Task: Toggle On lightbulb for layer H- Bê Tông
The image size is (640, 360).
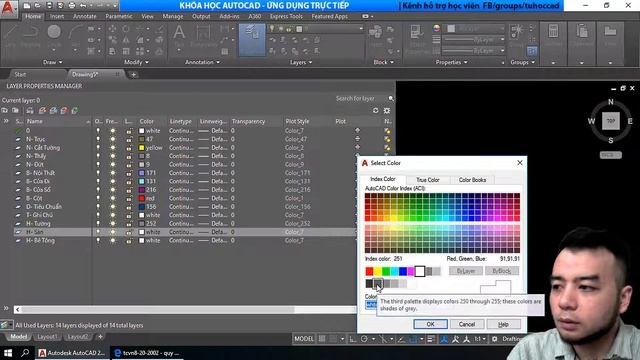Action: point(98,240)
